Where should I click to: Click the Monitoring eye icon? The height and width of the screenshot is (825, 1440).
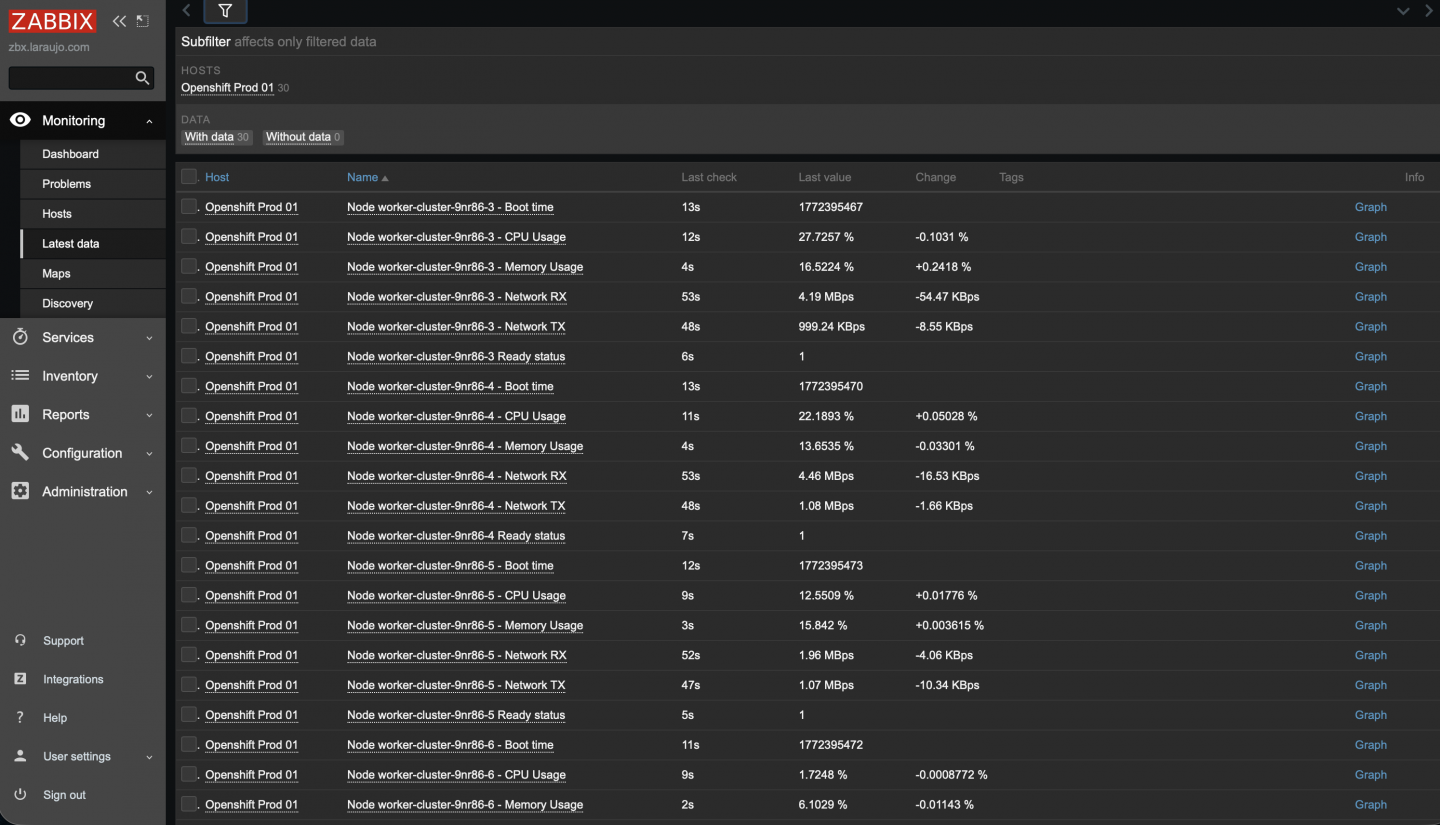point(20,120)
